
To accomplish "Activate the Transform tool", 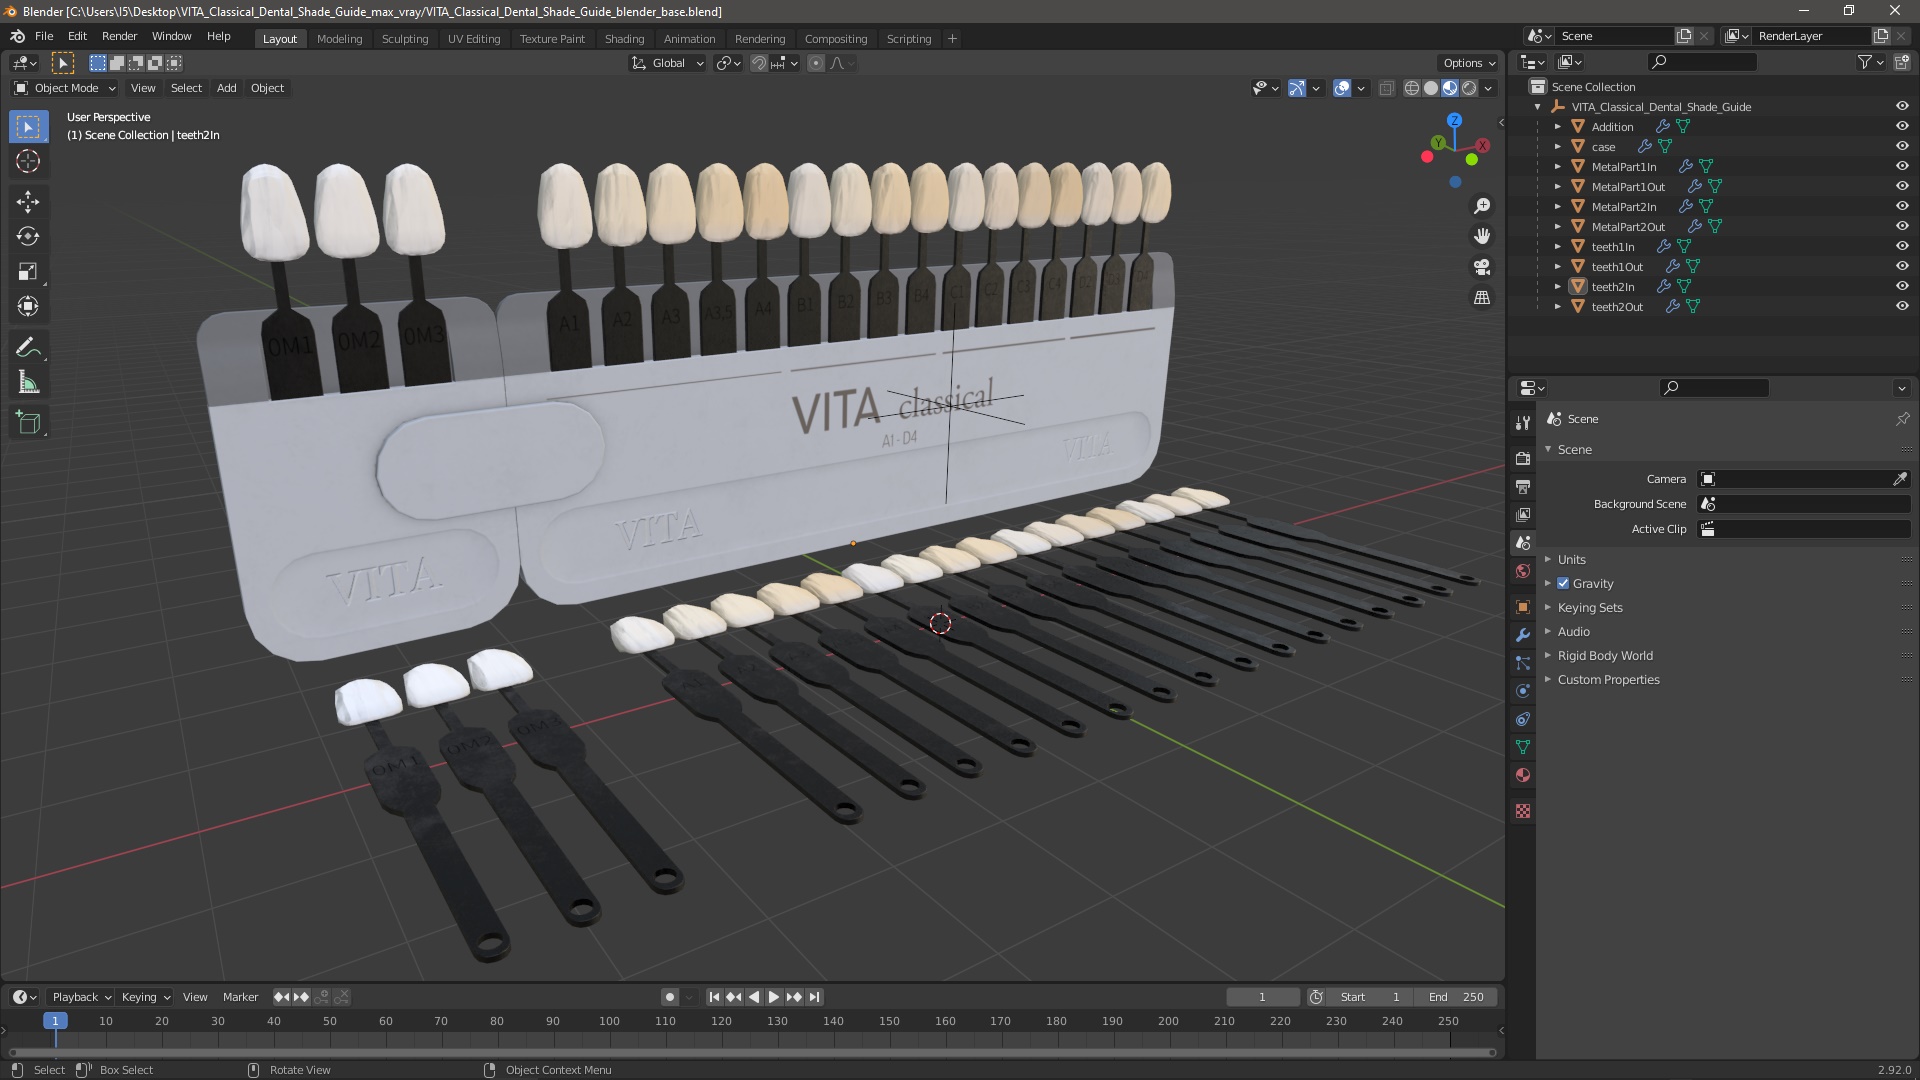I will click(28, 307).
